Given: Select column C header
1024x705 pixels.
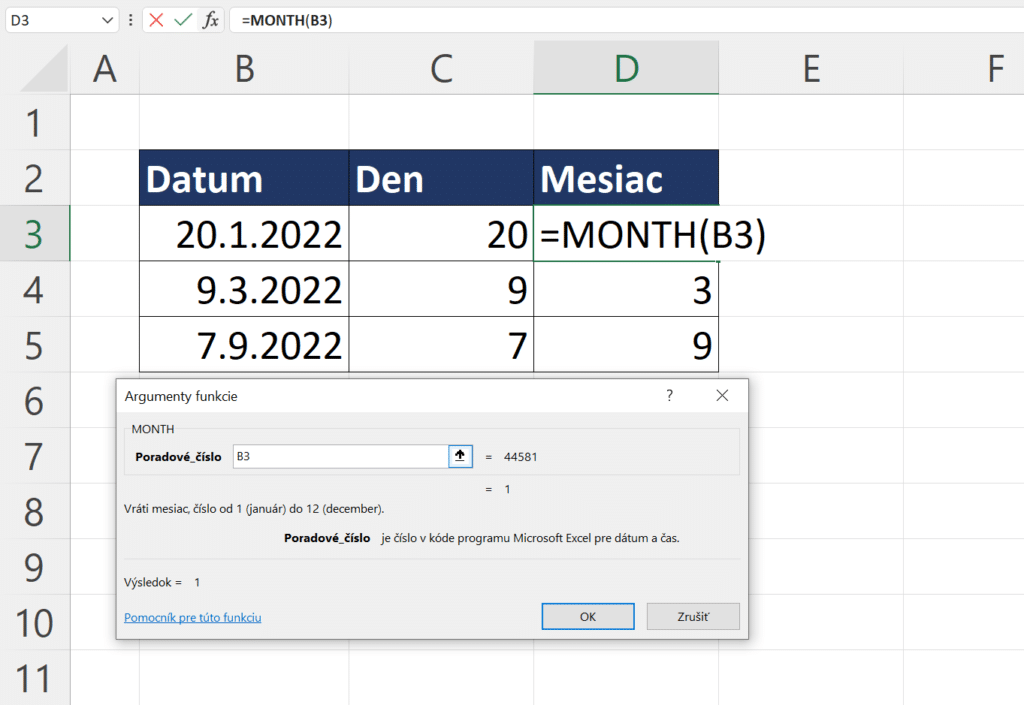Looking at the screenshot, I should coord(441,69).
